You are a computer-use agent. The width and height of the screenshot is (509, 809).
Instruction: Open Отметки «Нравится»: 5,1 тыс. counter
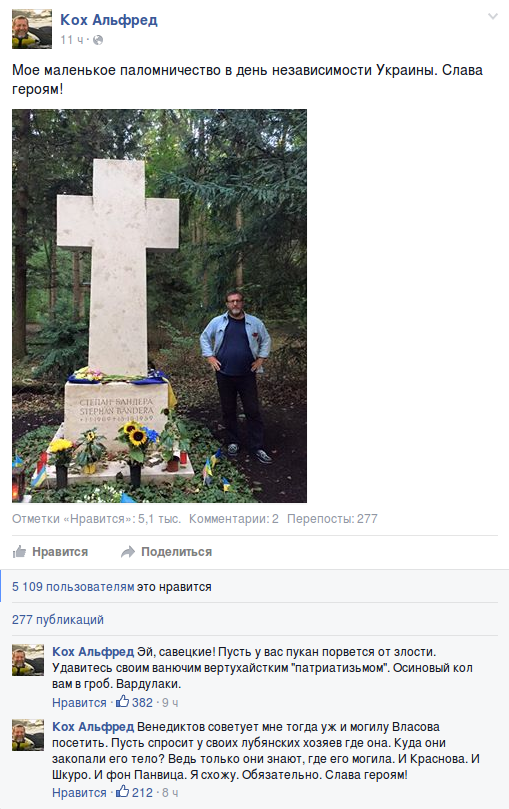(96, 519)
